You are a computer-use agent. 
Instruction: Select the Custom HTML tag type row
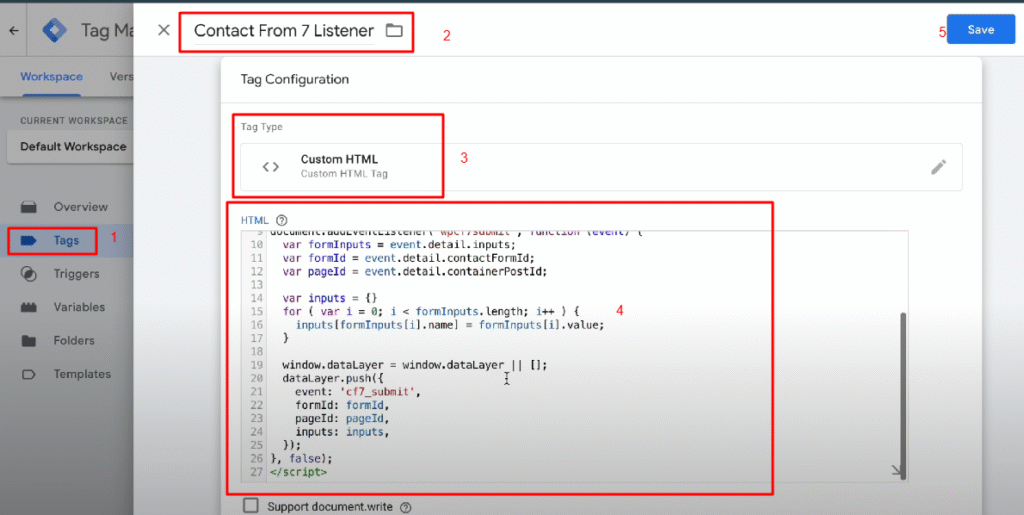pyautogui.click(x=601, y=167)
